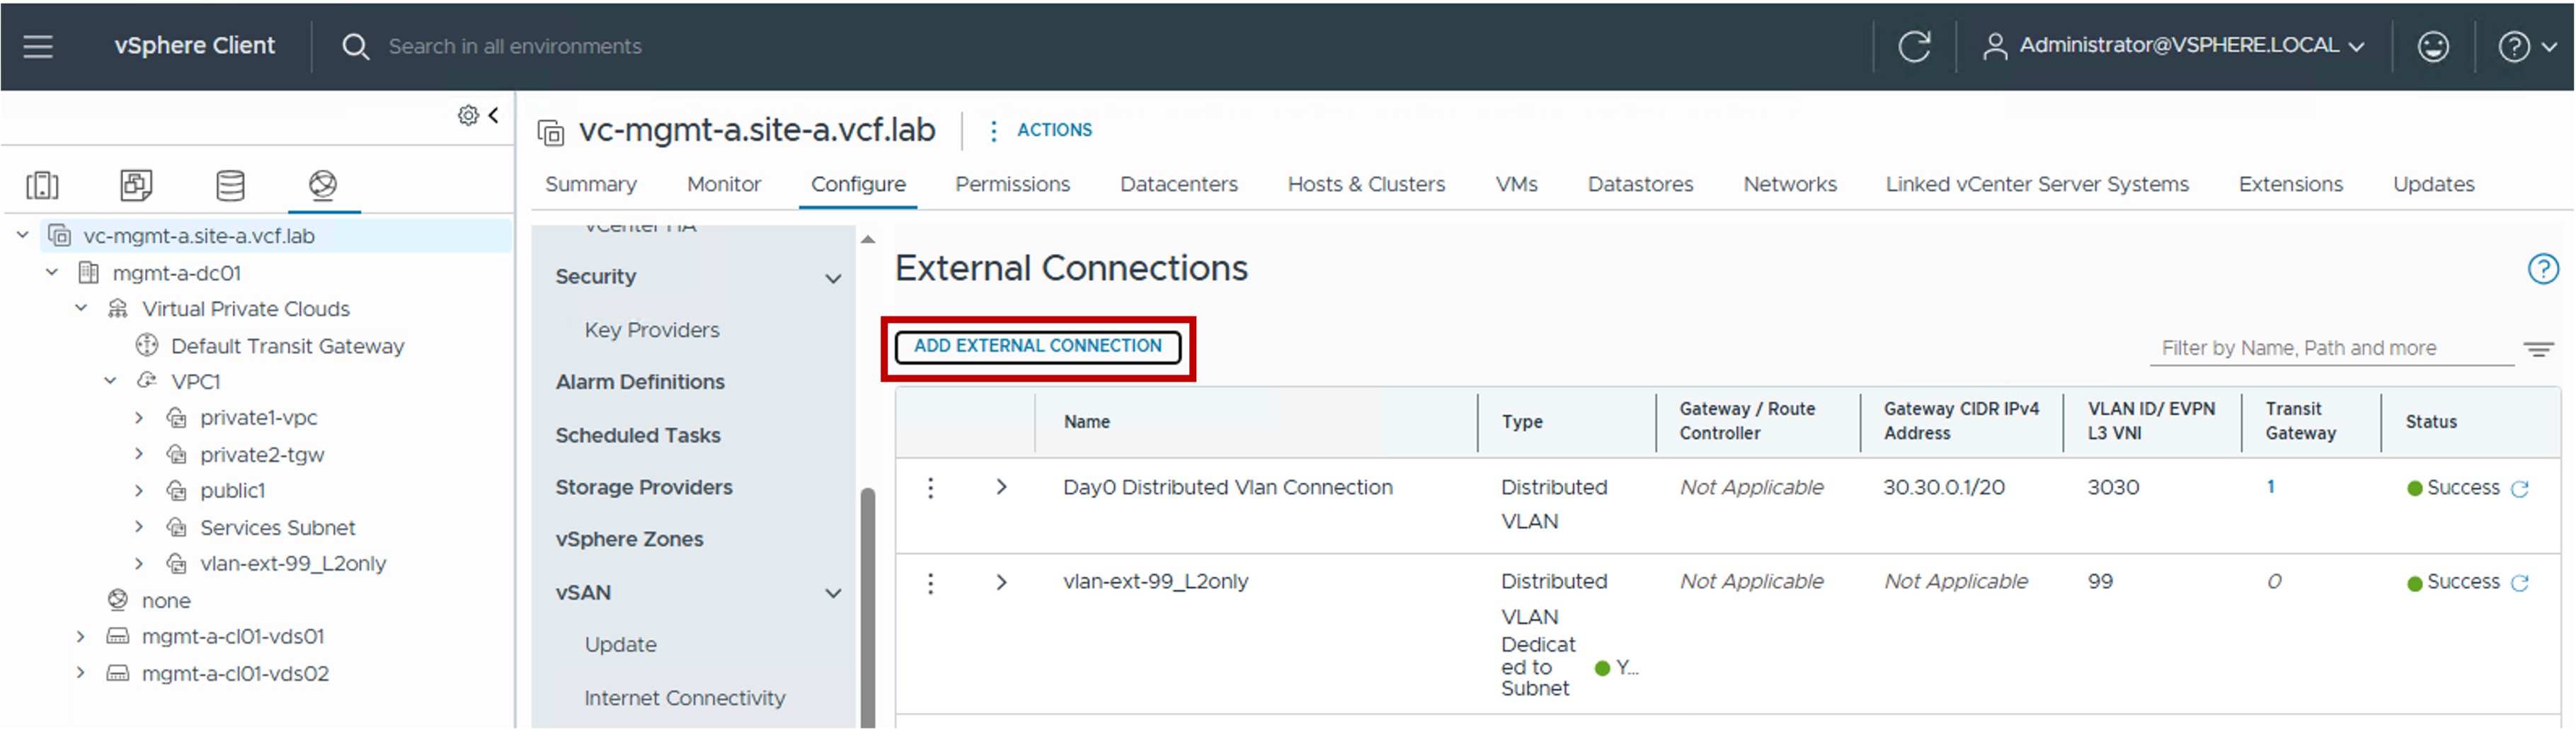Viewport: 2576px width, 730px height.
Task: Open the feedback smiley icon
Action: 2432,46
